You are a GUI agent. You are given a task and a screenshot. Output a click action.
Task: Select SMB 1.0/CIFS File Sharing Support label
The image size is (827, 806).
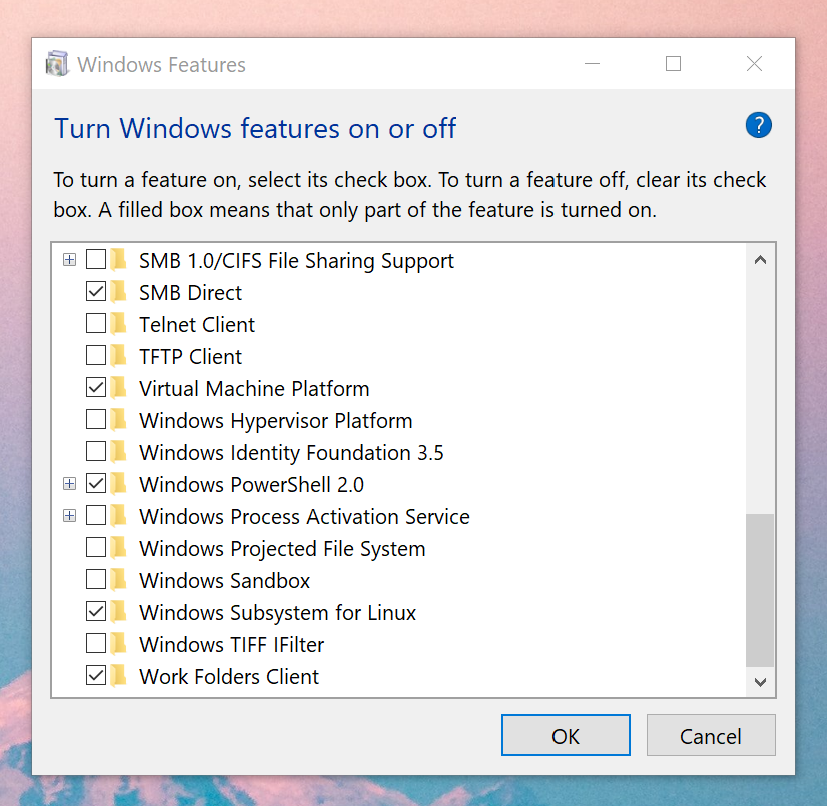click(x=296, y=261)
